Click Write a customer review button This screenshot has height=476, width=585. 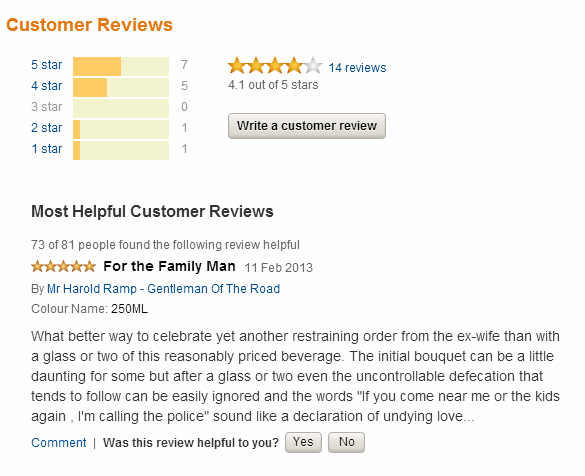tap(307, 126)
